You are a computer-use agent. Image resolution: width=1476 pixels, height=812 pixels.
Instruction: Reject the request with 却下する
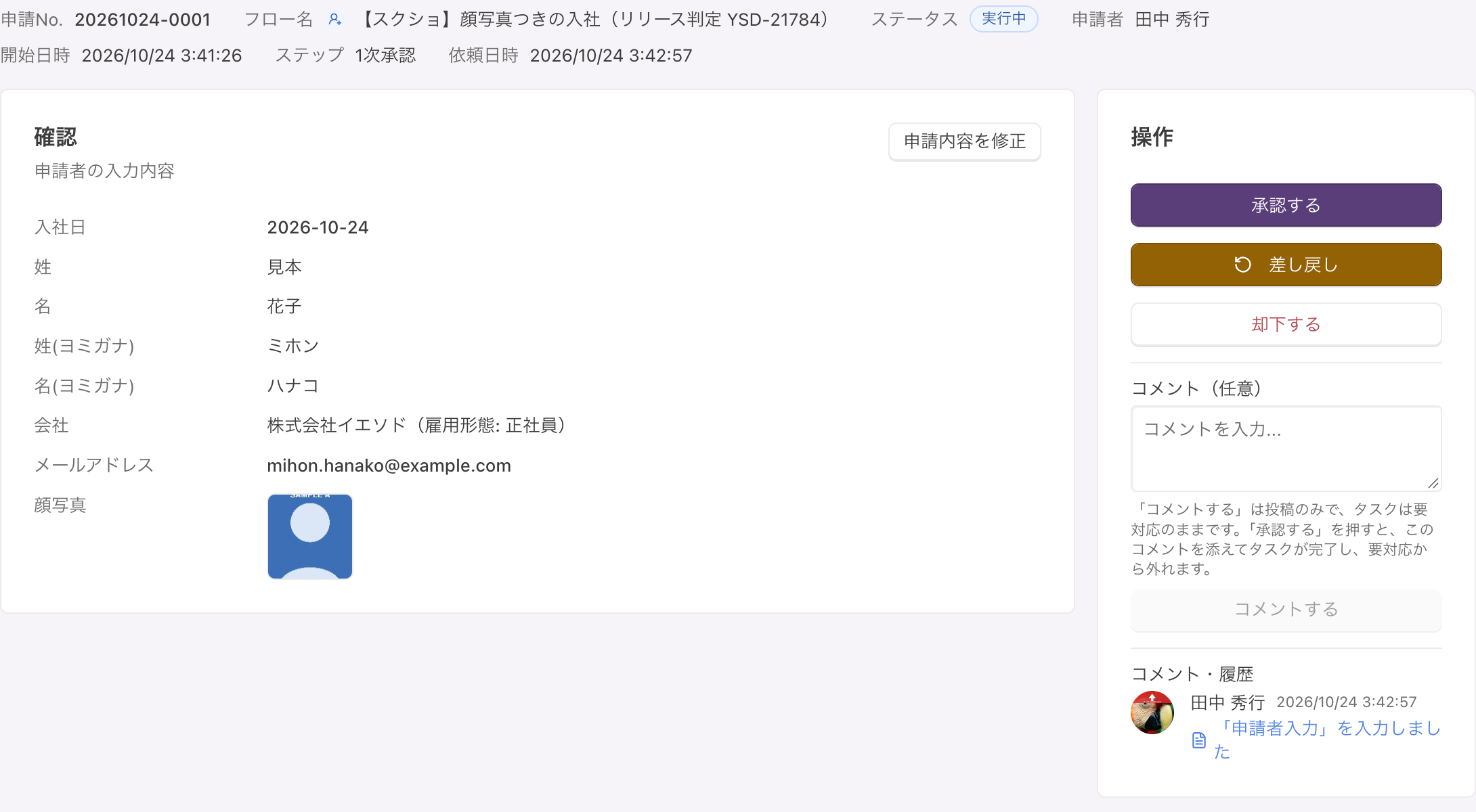pos(1286,324)
